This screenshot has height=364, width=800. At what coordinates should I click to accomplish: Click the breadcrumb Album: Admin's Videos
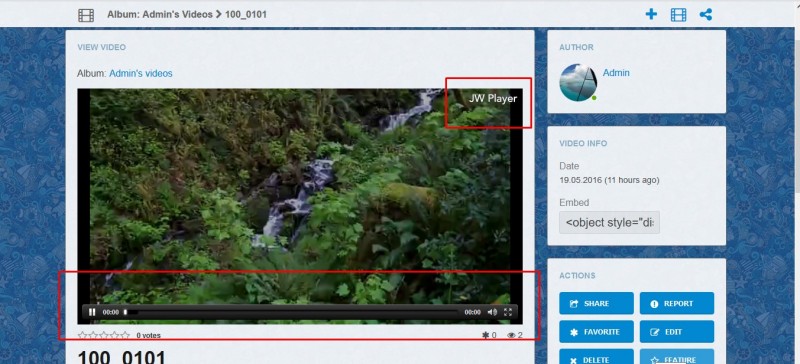pyautogui.click(x=160, y=14)
